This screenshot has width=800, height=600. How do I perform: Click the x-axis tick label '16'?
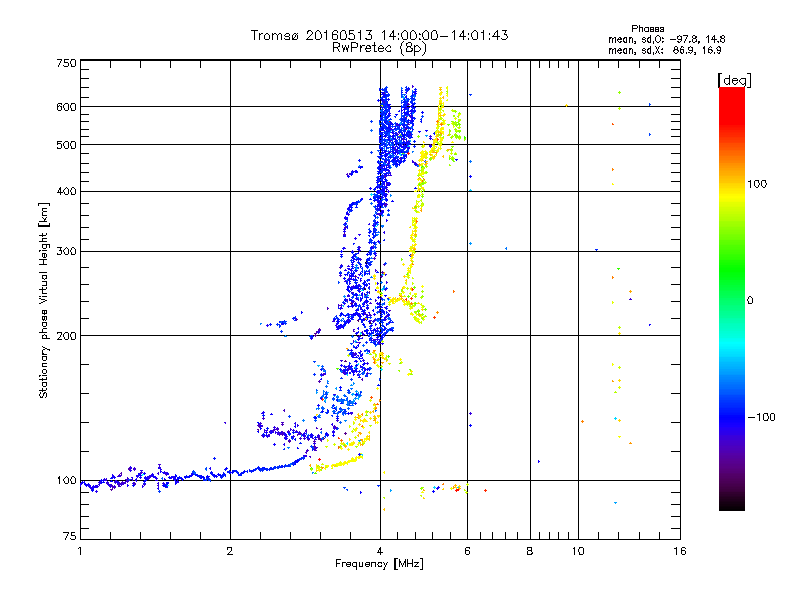point(680,551)
